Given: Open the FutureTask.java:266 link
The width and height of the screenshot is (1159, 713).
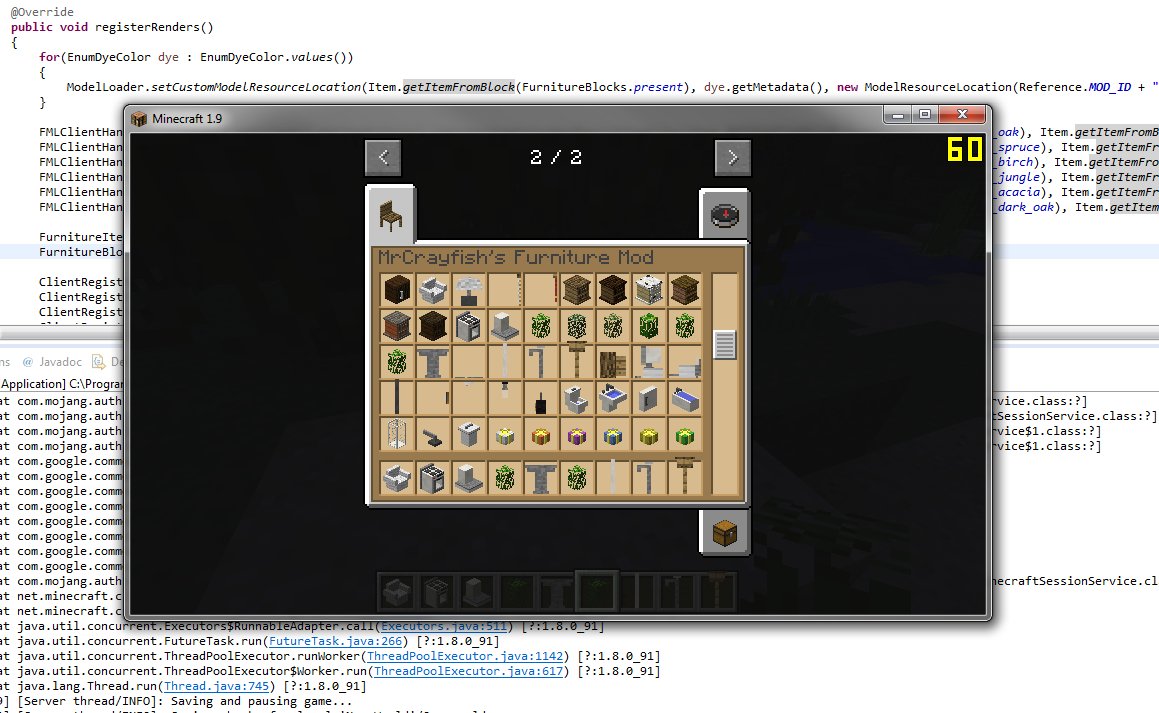Looking at the screenshot, I should coord(336,641).
